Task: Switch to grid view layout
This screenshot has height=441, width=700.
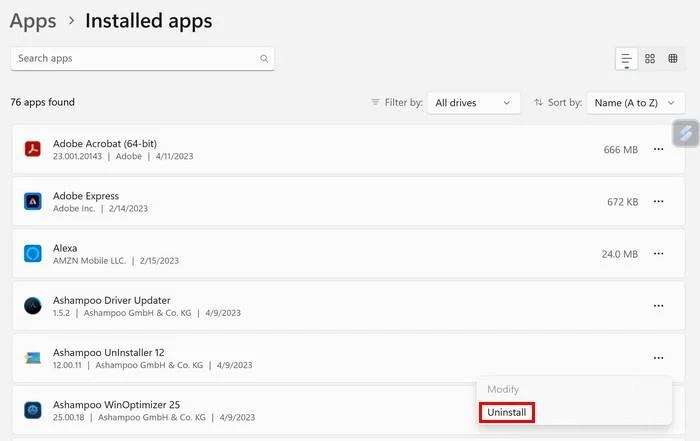Action: (x=650, y=59)
